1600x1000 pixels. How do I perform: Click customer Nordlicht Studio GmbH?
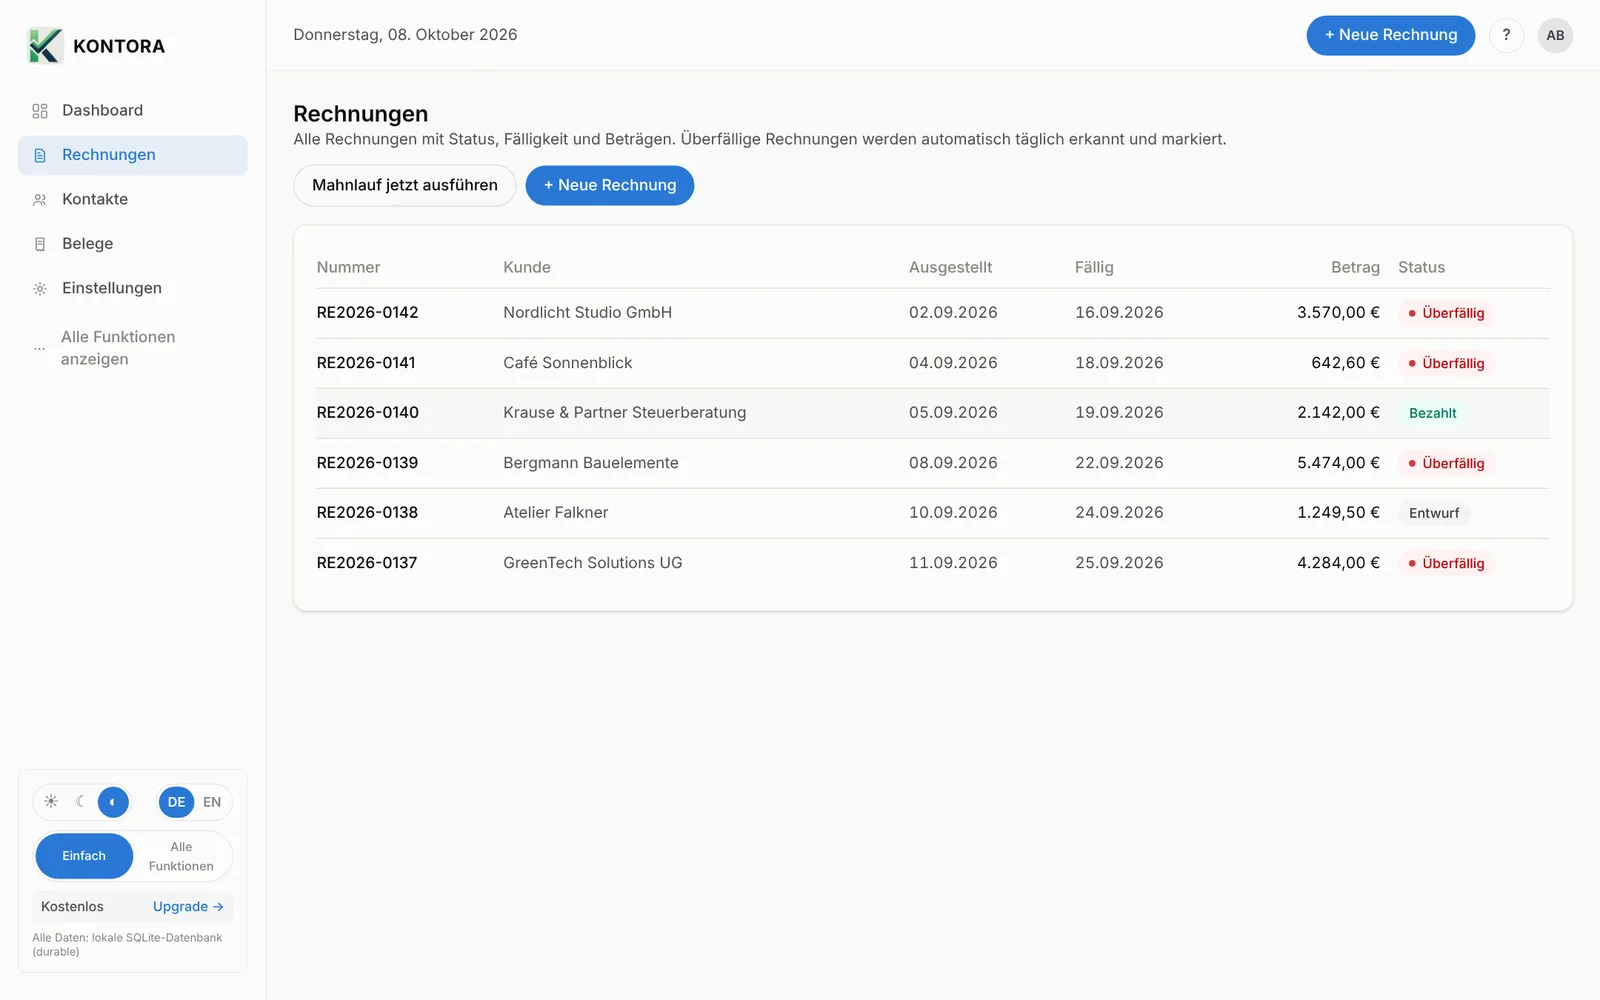(588, 313)
